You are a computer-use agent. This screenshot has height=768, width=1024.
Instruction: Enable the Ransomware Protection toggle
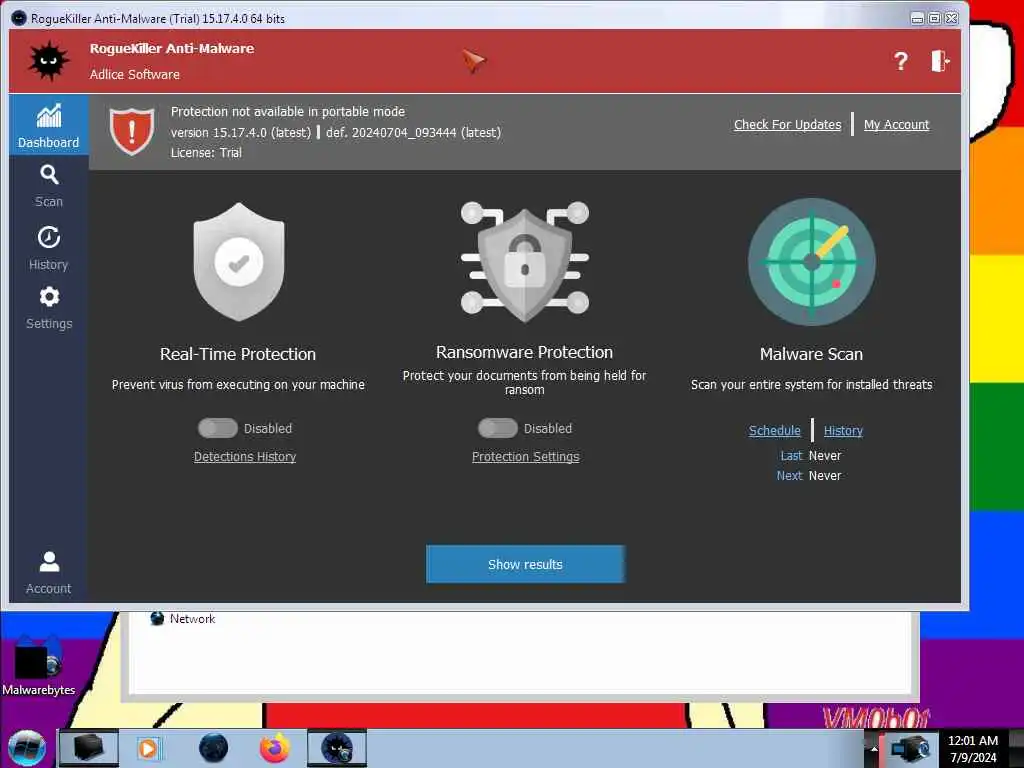(x=498, y=428)
